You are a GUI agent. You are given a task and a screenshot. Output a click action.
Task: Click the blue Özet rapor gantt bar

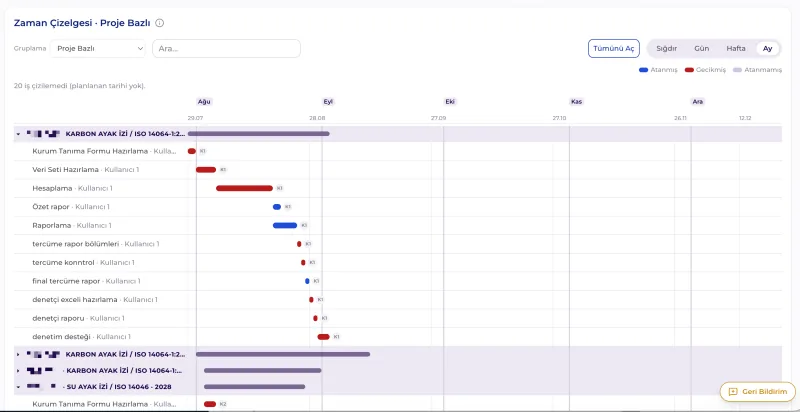[277, 207]
